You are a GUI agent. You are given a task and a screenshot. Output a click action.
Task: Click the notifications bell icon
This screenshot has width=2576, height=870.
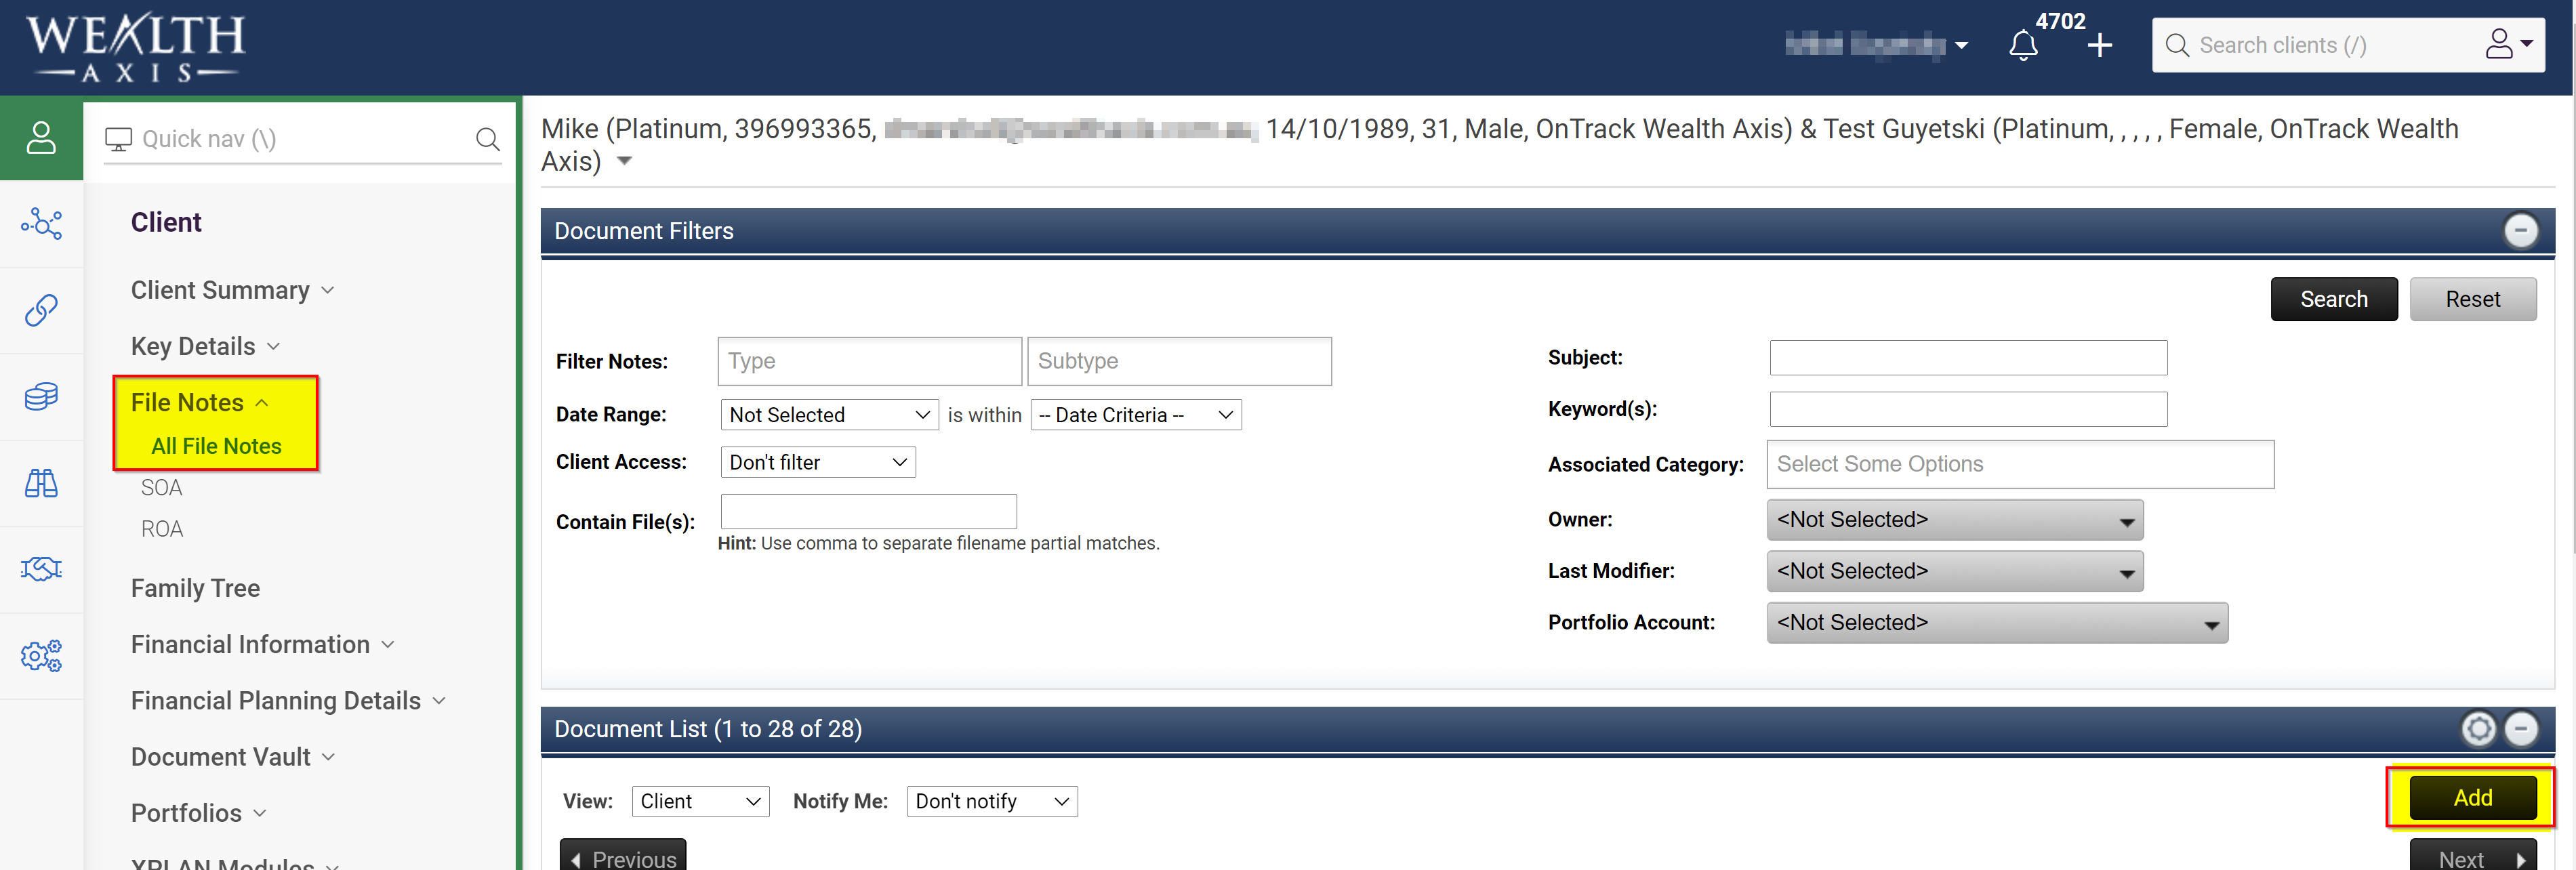(2022, 46)
